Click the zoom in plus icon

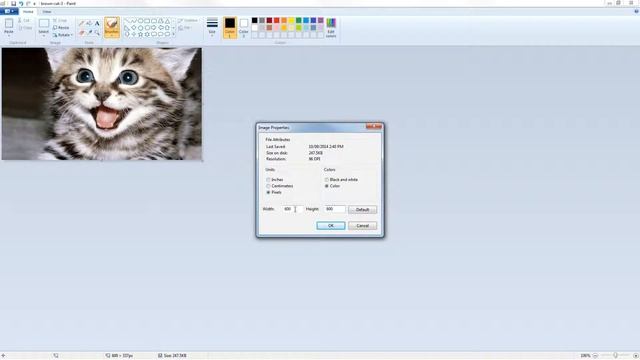(x=636, y=356)
